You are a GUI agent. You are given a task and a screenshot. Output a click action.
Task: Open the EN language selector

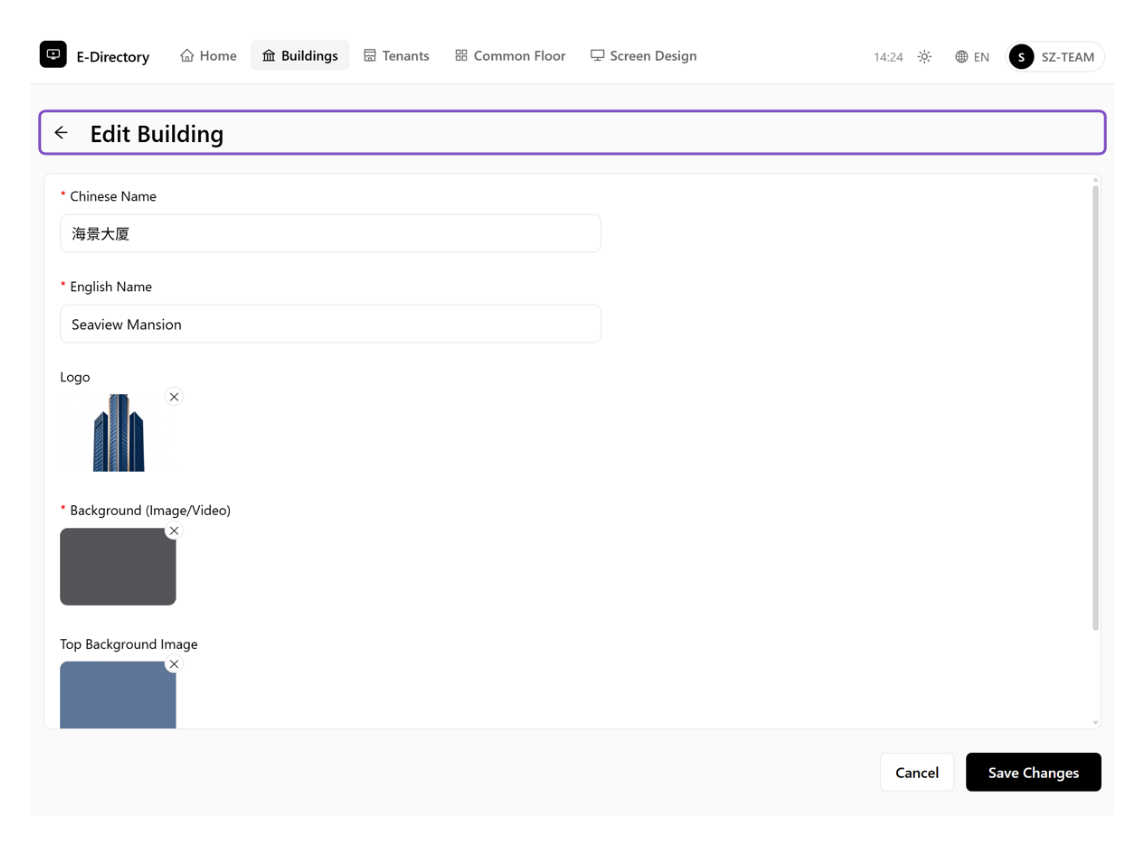pos(972,57)
